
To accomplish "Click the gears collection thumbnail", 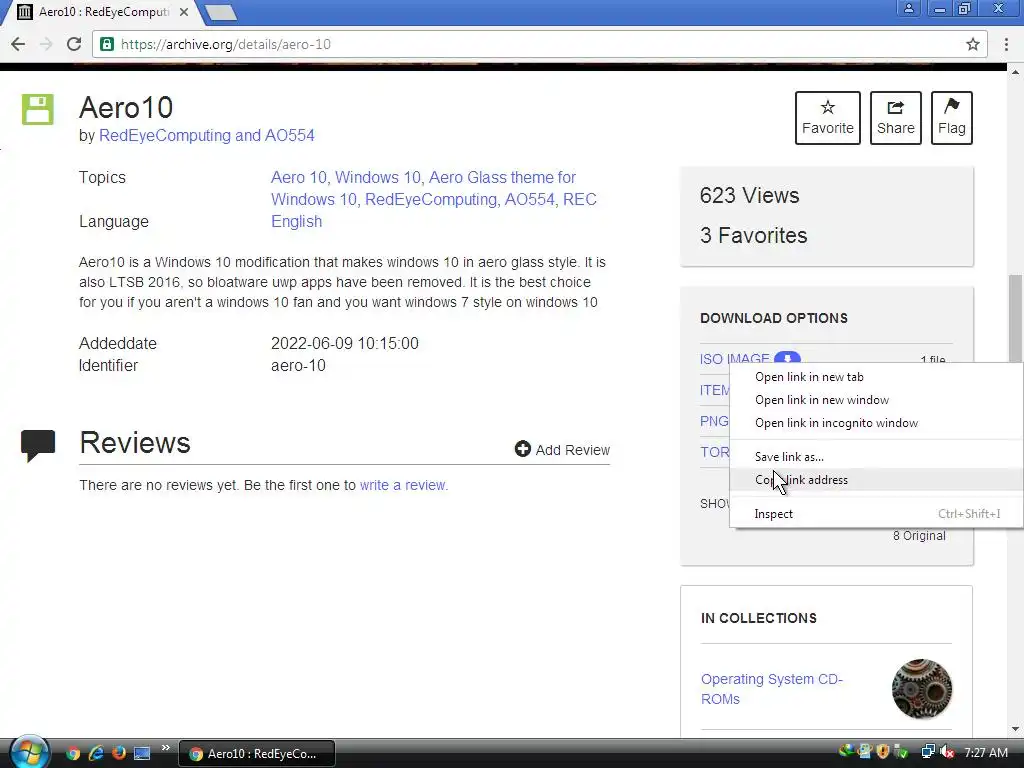I will [x=921, y=688].
